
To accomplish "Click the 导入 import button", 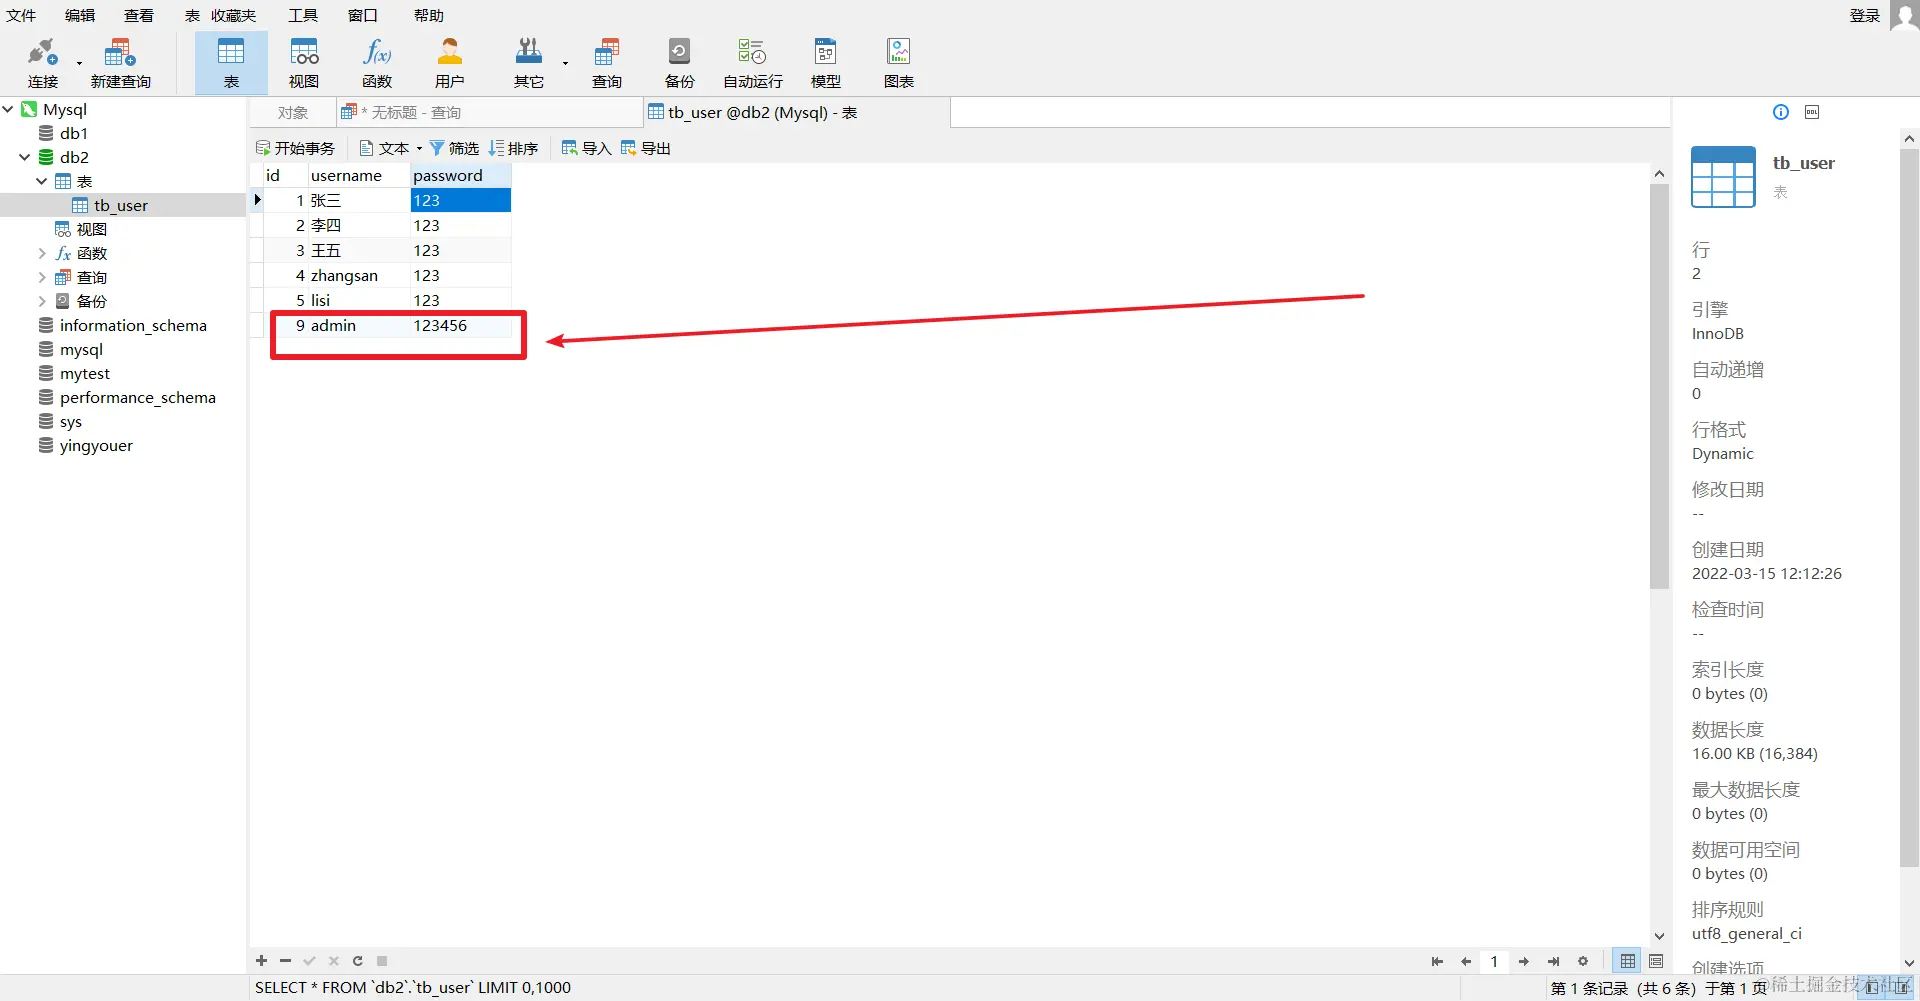I will point(586,148).
